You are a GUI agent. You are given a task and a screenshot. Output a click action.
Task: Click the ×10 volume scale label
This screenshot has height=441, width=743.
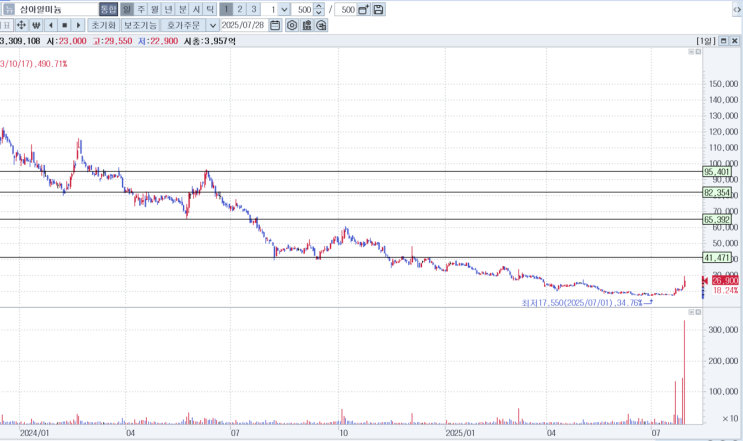coord(730,419)
